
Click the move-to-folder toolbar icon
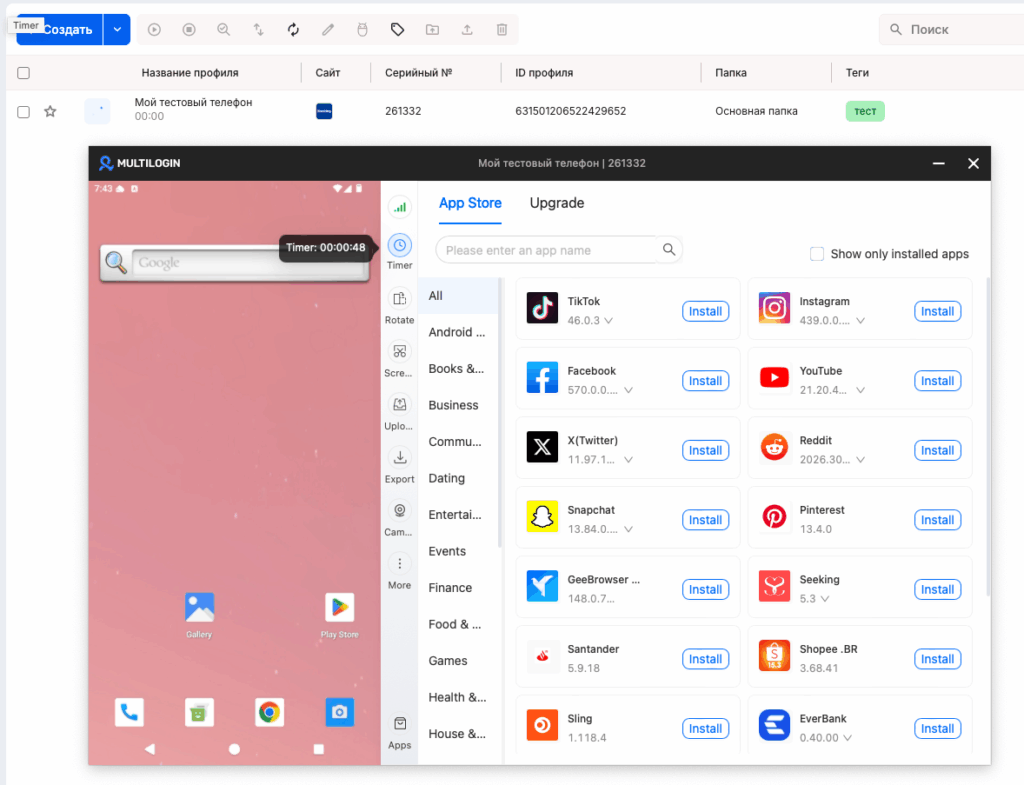click(x=432, y=29)
